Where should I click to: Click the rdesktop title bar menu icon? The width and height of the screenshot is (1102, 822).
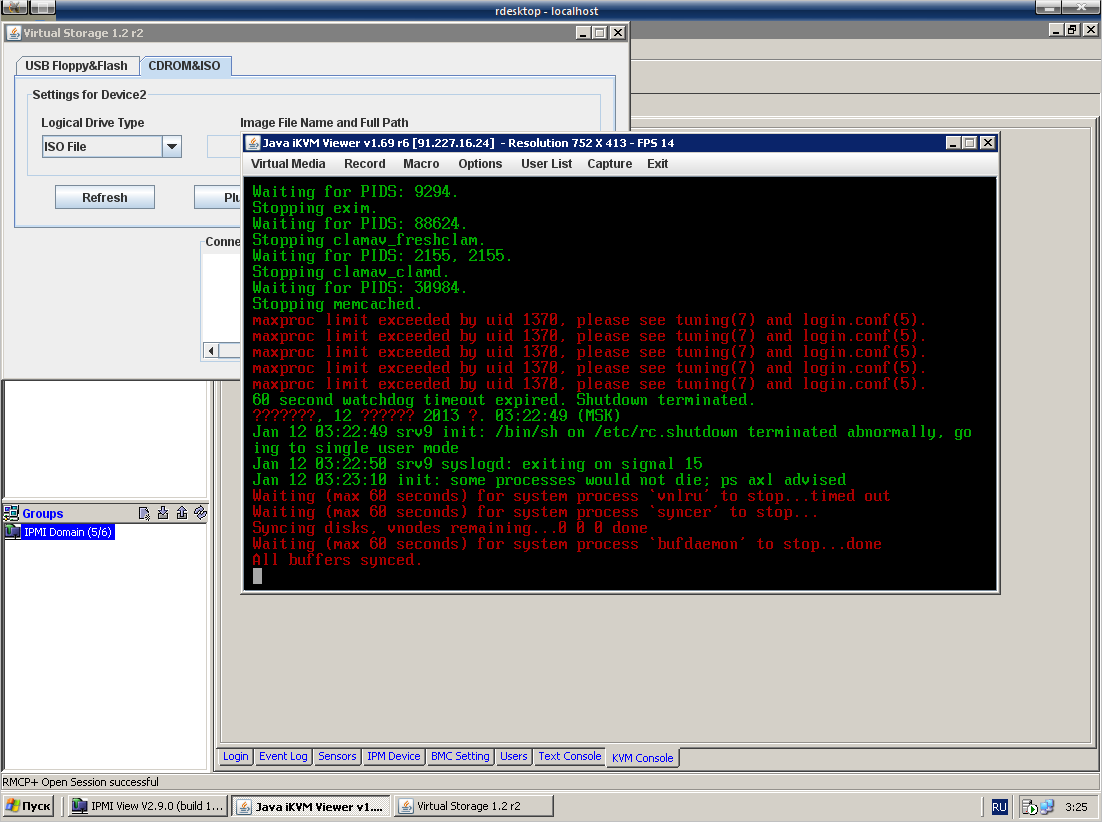[15, 7]
